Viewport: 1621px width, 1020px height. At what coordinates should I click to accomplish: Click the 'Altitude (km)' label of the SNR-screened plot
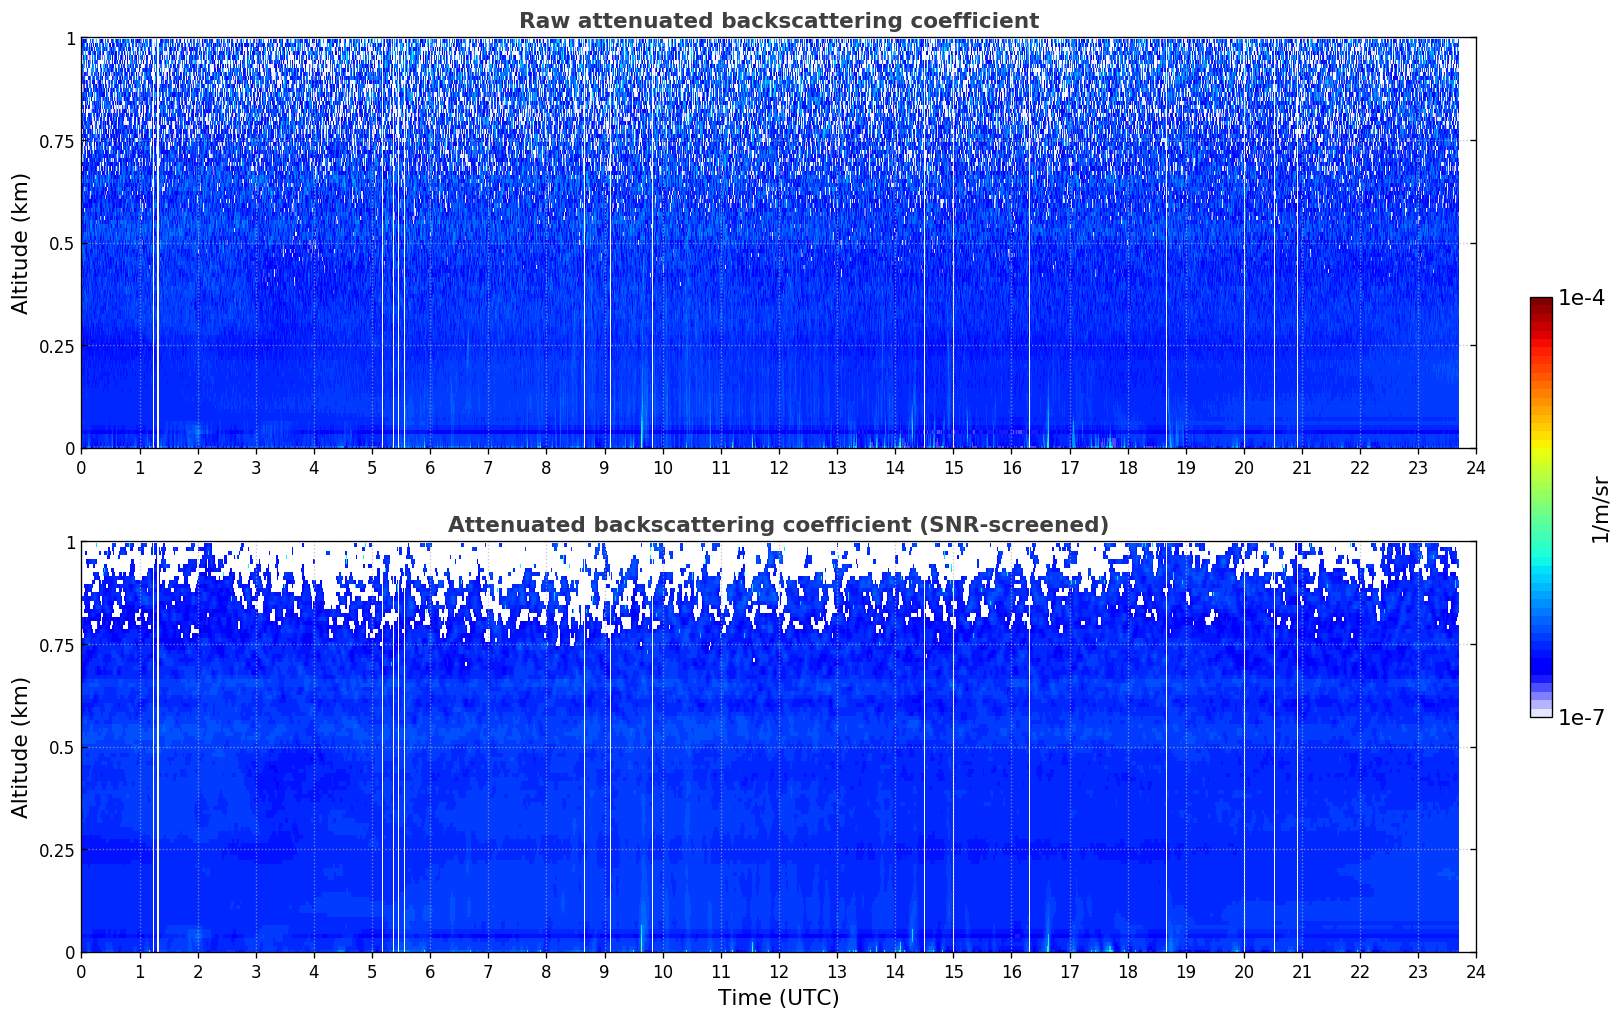point(21,747)
